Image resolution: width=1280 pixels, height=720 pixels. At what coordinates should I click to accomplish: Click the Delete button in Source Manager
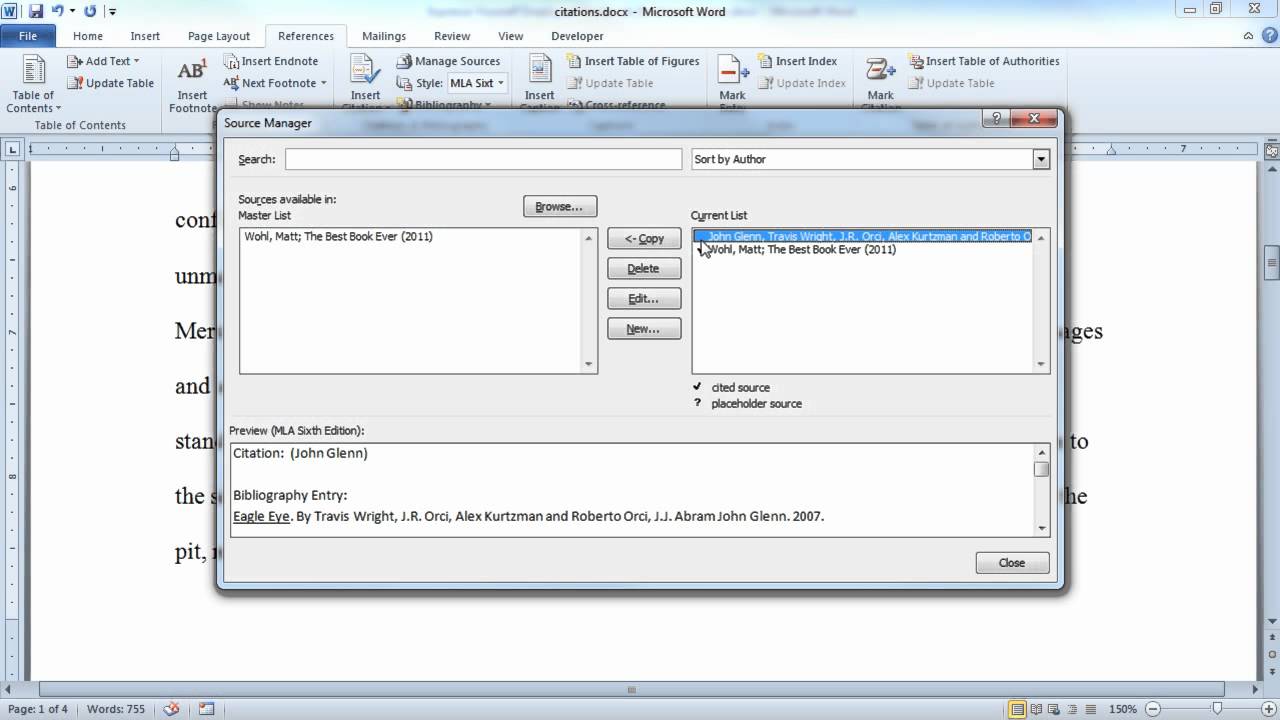[644, 268]
